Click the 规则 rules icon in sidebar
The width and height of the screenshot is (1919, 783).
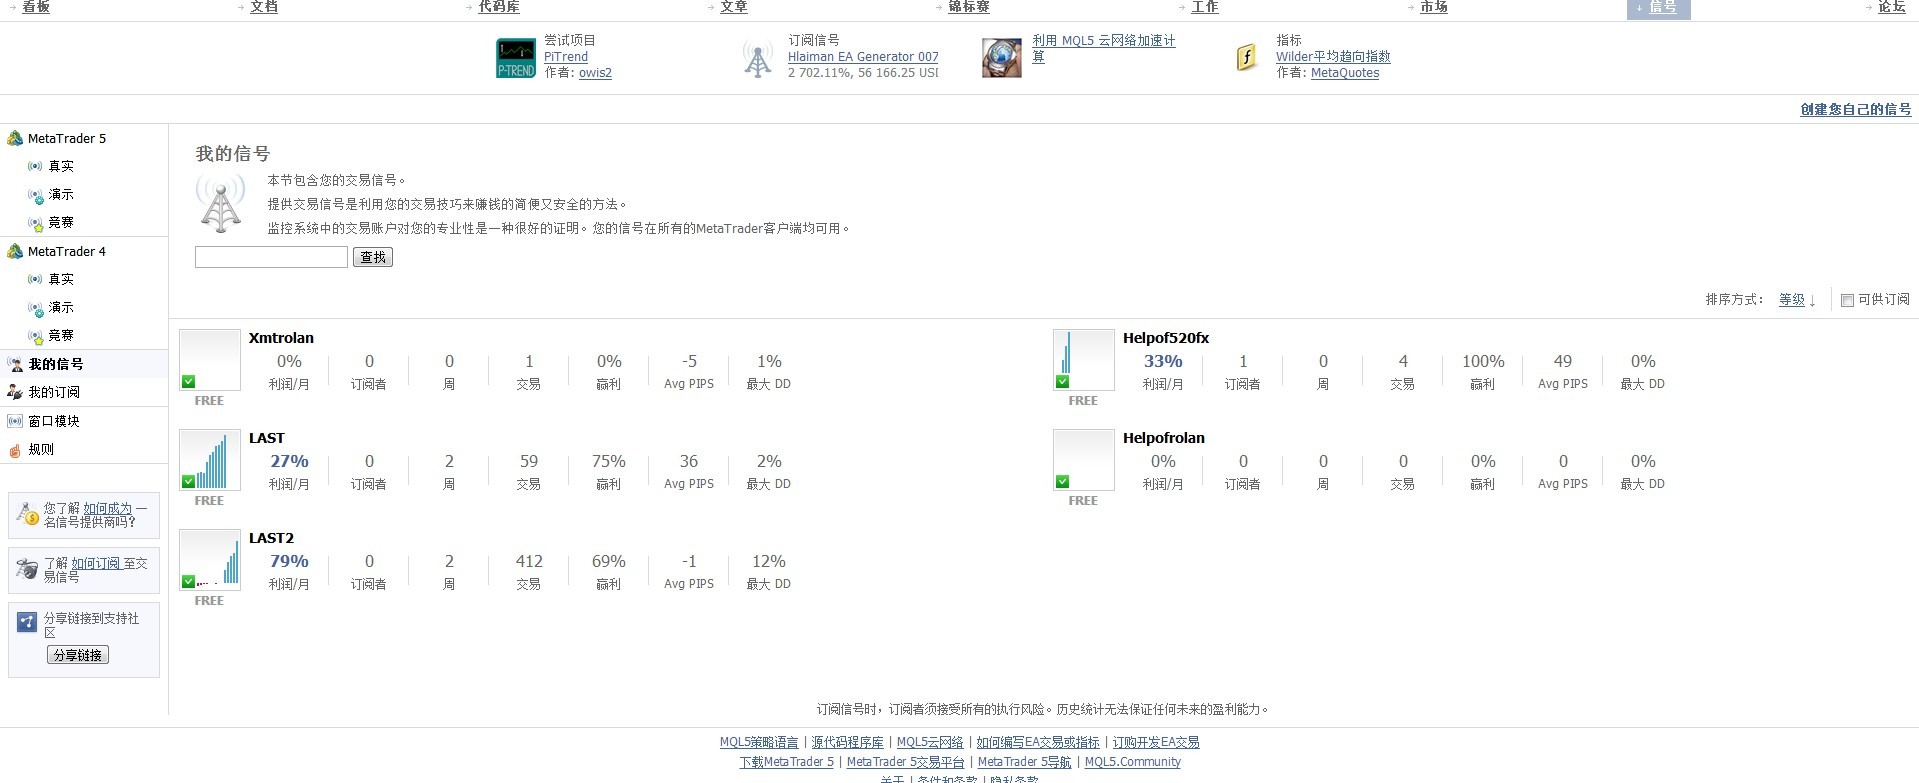click(15, 450)
